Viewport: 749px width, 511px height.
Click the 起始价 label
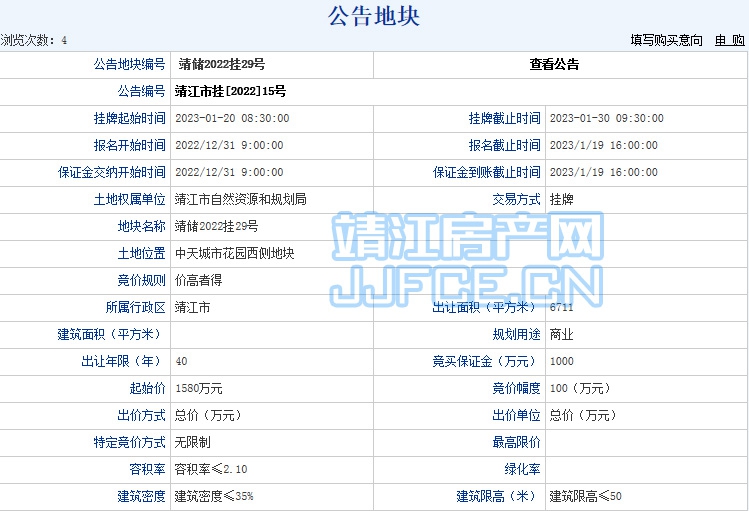148,388
